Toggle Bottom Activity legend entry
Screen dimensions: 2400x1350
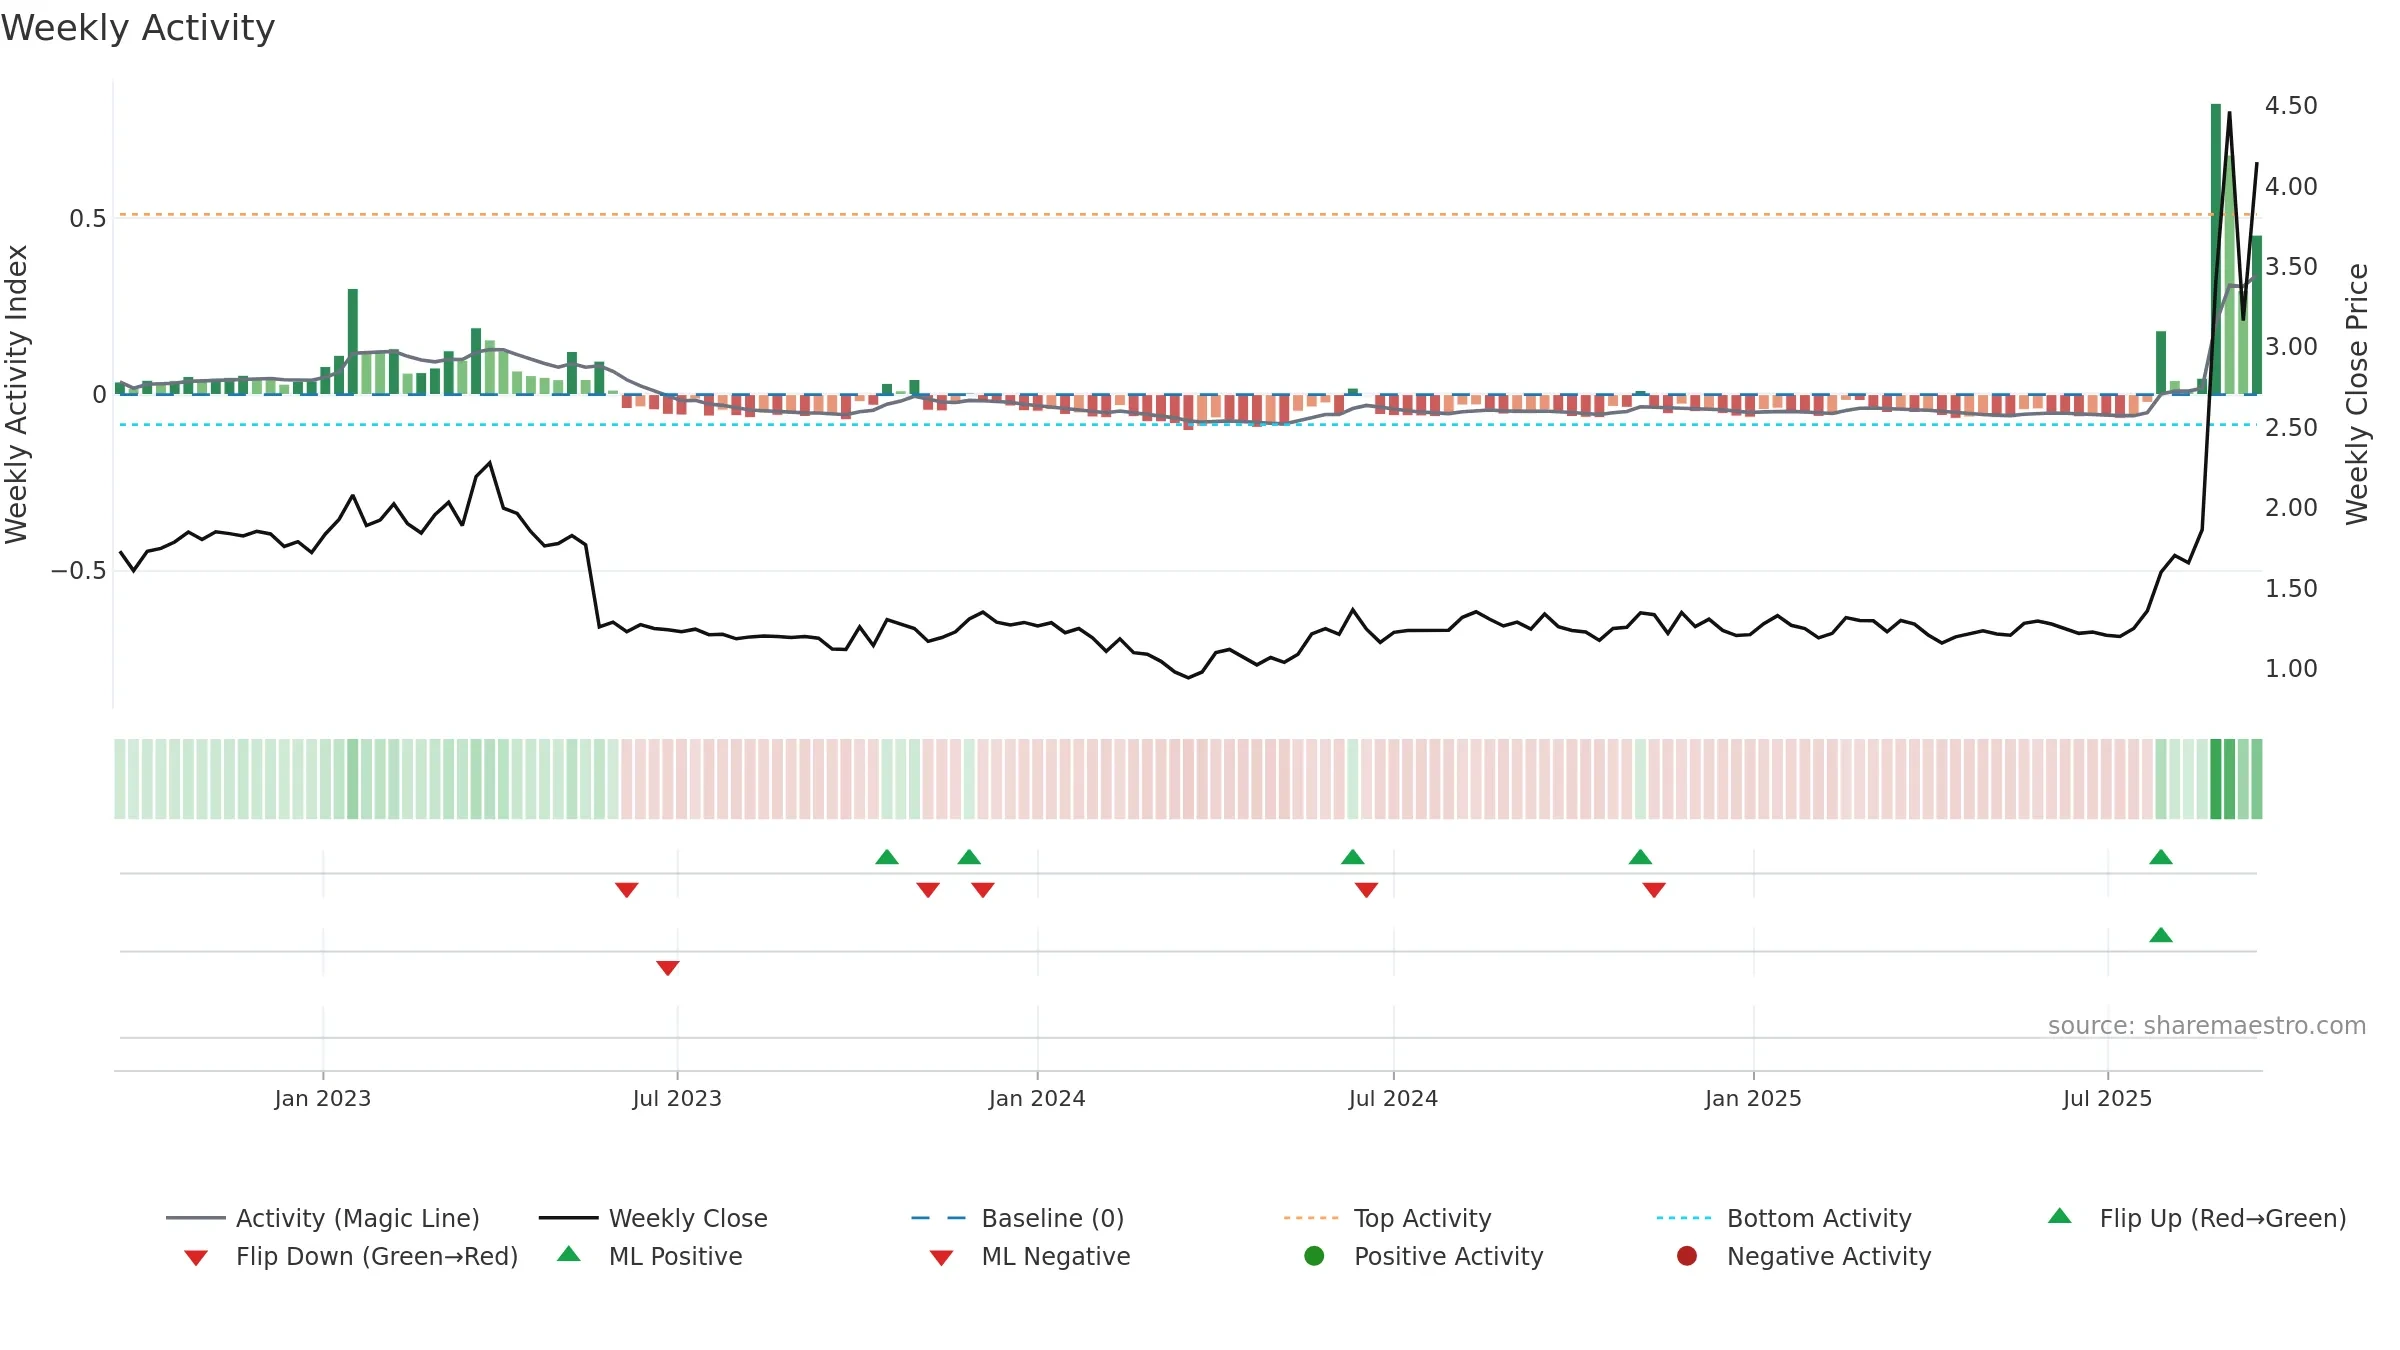click(1784, 1218)
